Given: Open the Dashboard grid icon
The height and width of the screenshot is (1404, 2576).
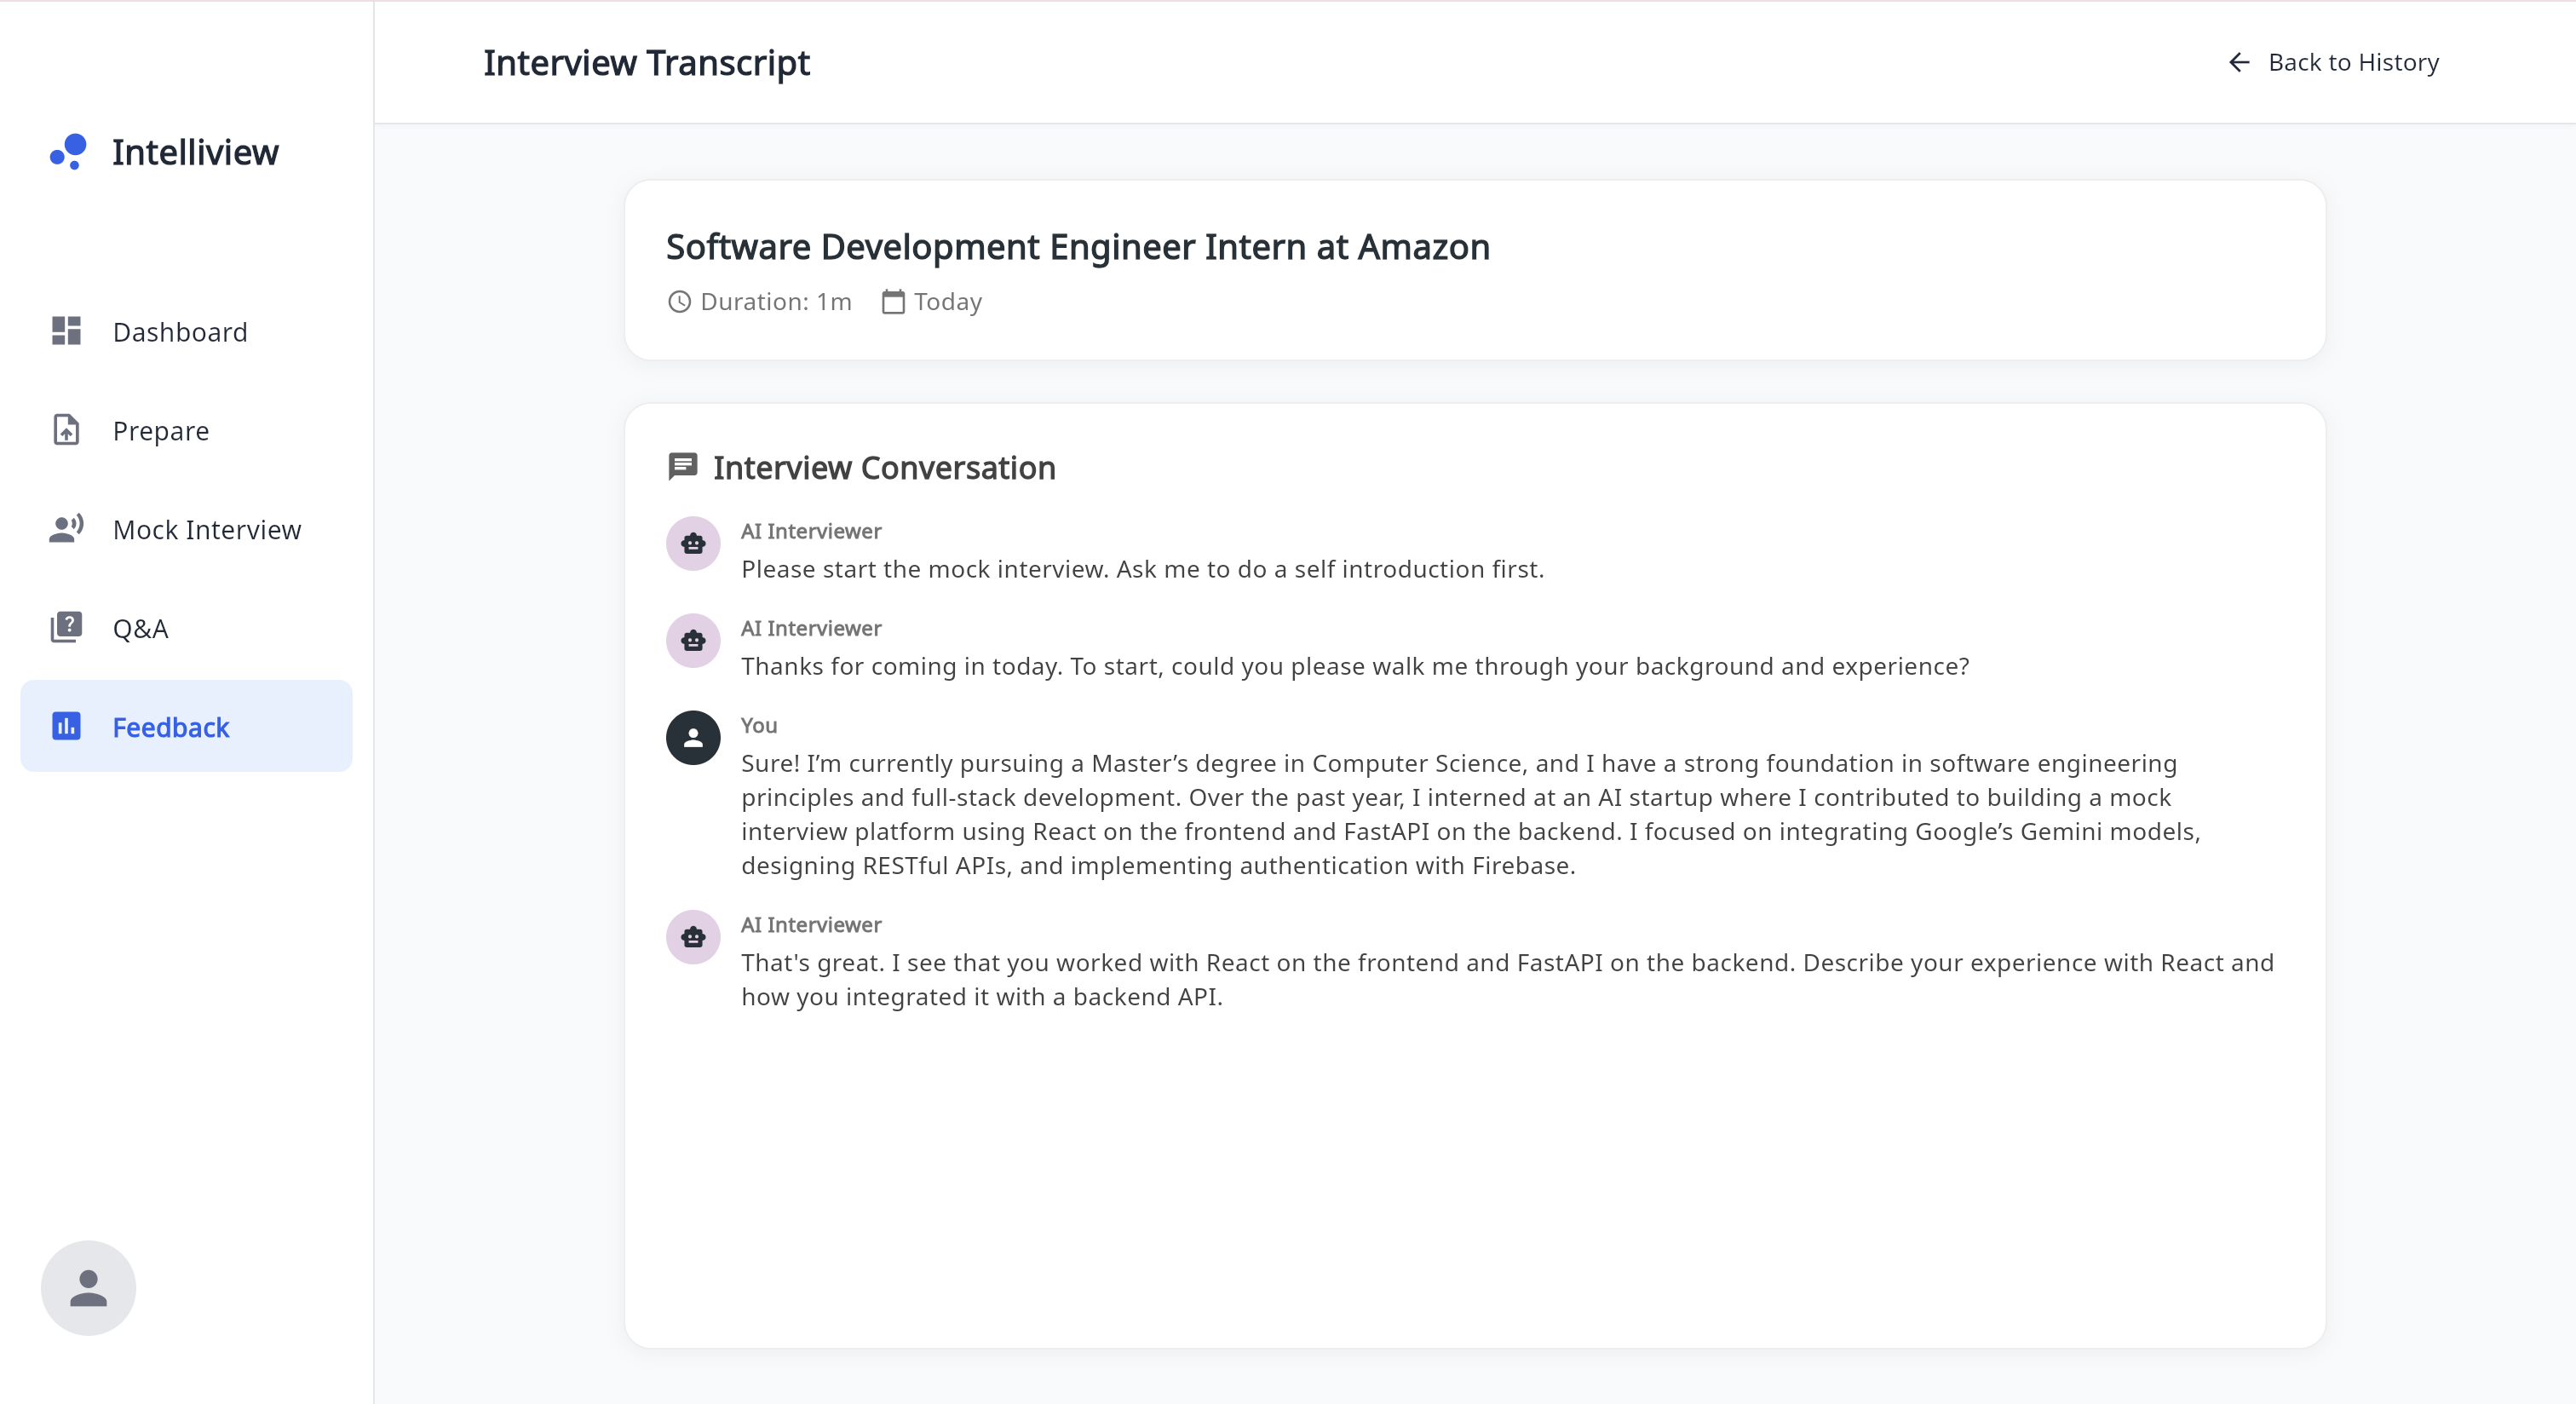Looking at the screenshot, I should click(66, 331).
